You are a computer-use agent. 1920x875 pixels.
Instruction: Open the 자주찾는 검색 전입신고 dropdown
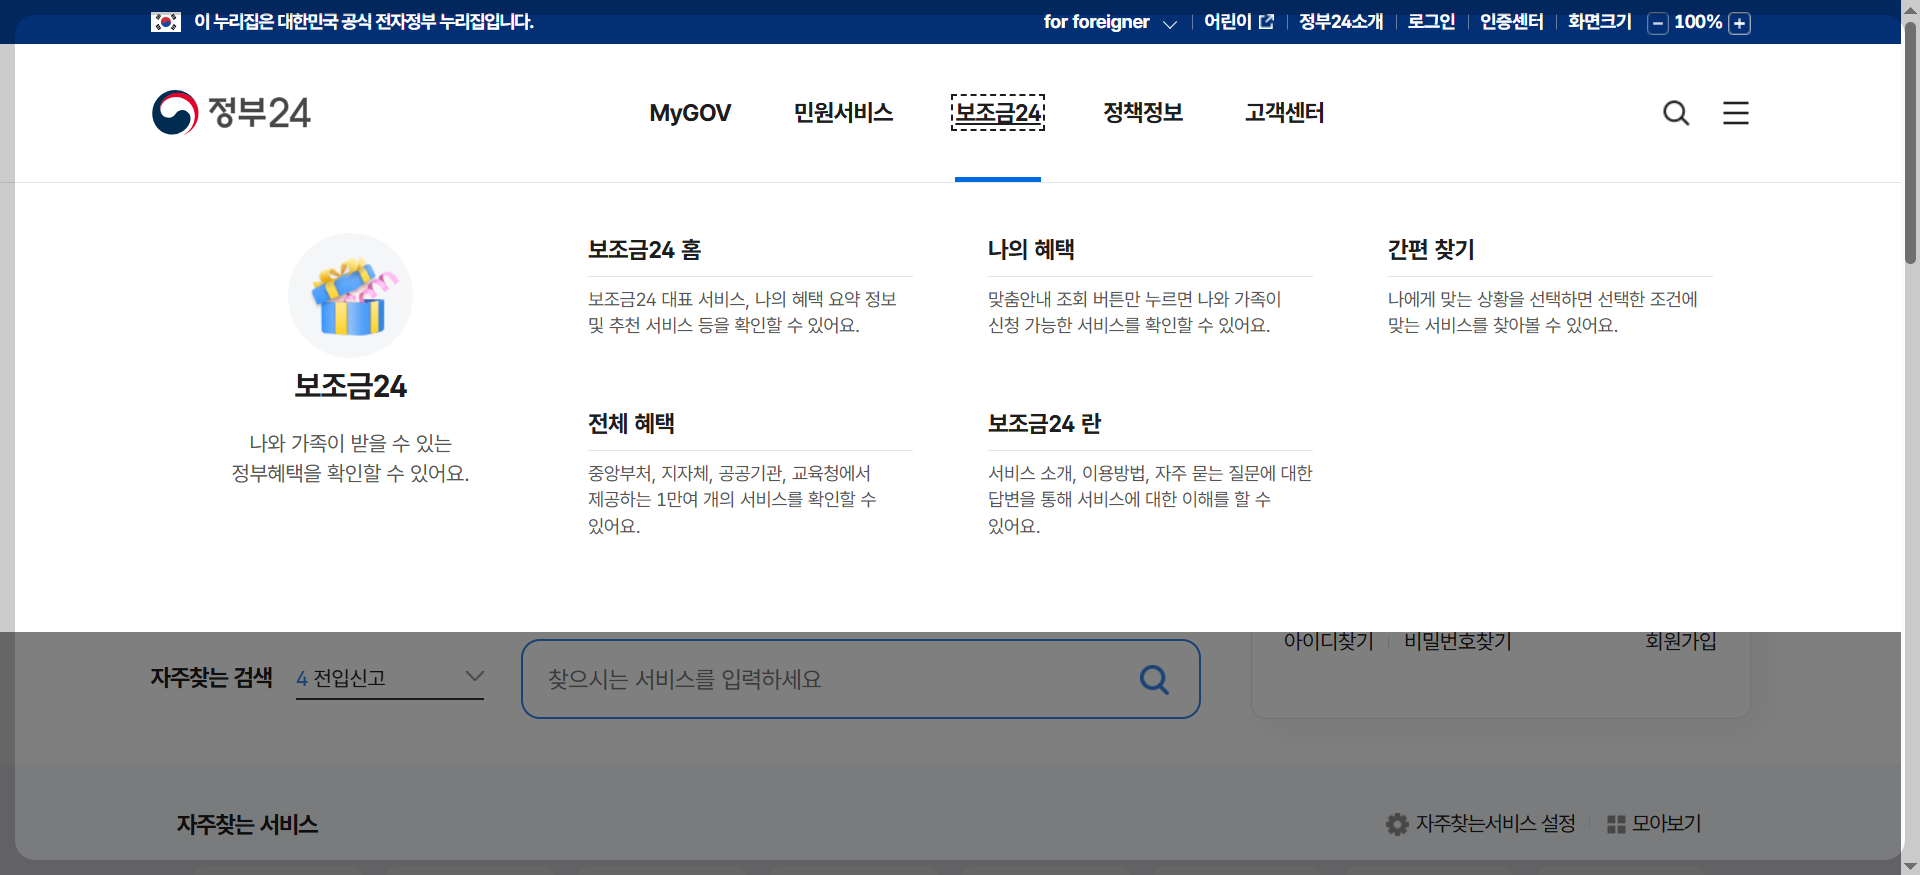[x=390, y=678]
